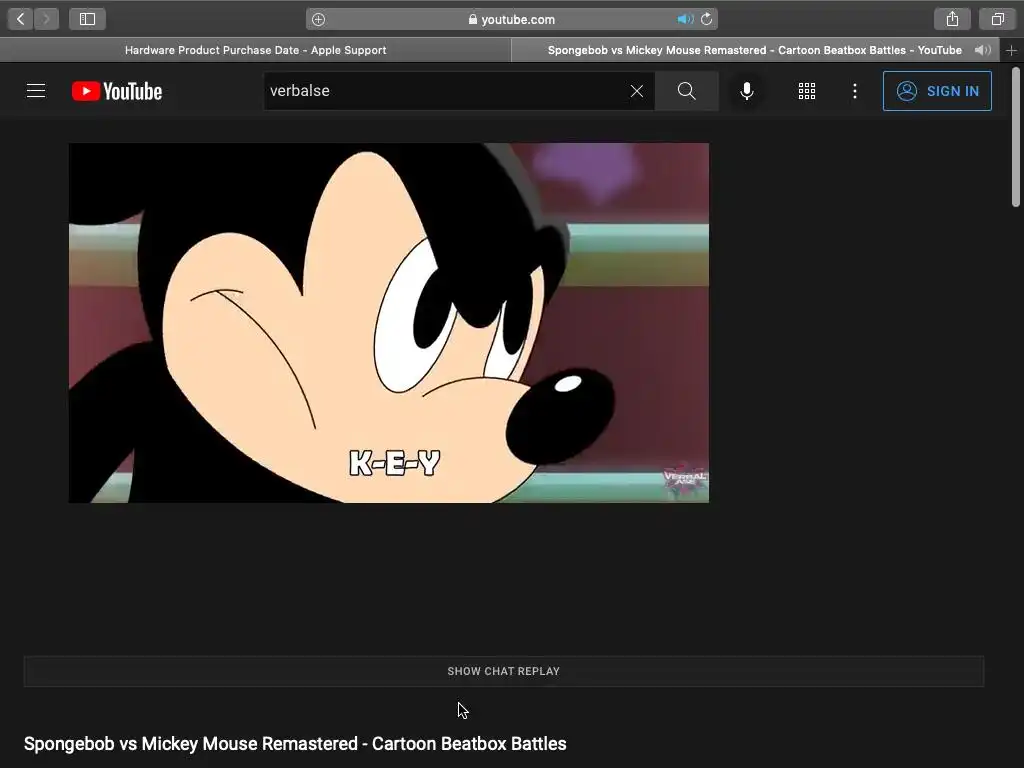Click the page's vertical scrollbar thumb

1016,137
